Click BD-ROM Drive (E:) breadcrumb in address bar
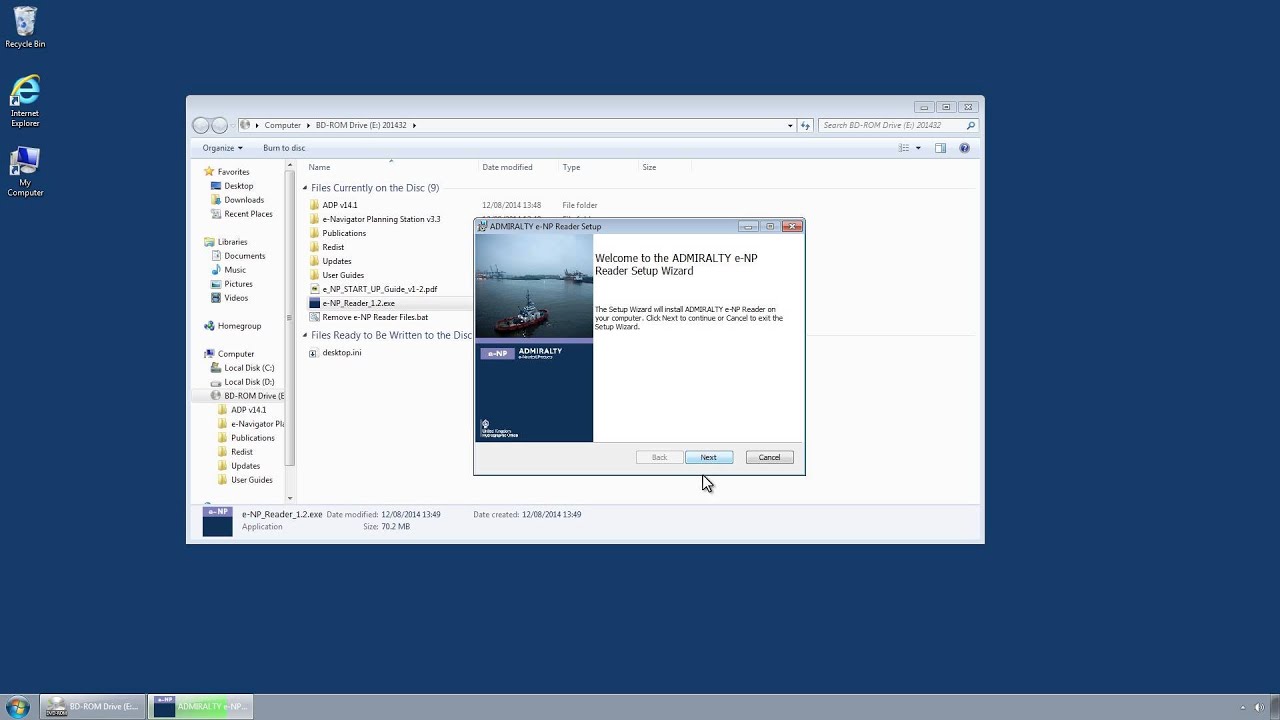This screenshot has width=1280, height=720. [361, 125]
